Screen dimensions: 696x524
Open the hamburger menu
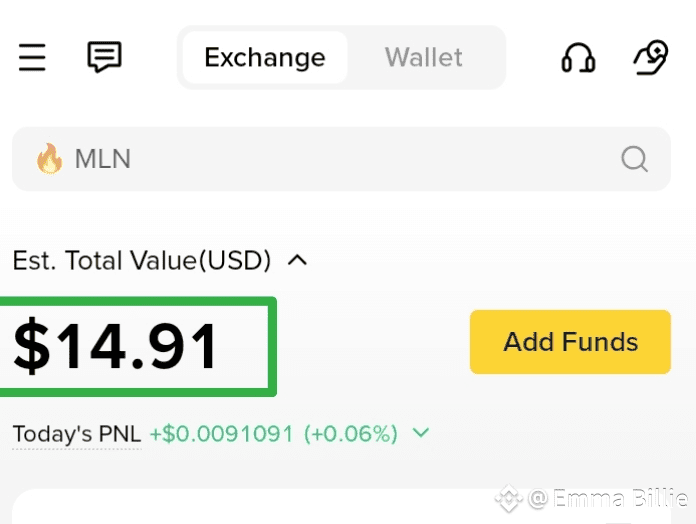pyautogui.click(x=32, y=57)
